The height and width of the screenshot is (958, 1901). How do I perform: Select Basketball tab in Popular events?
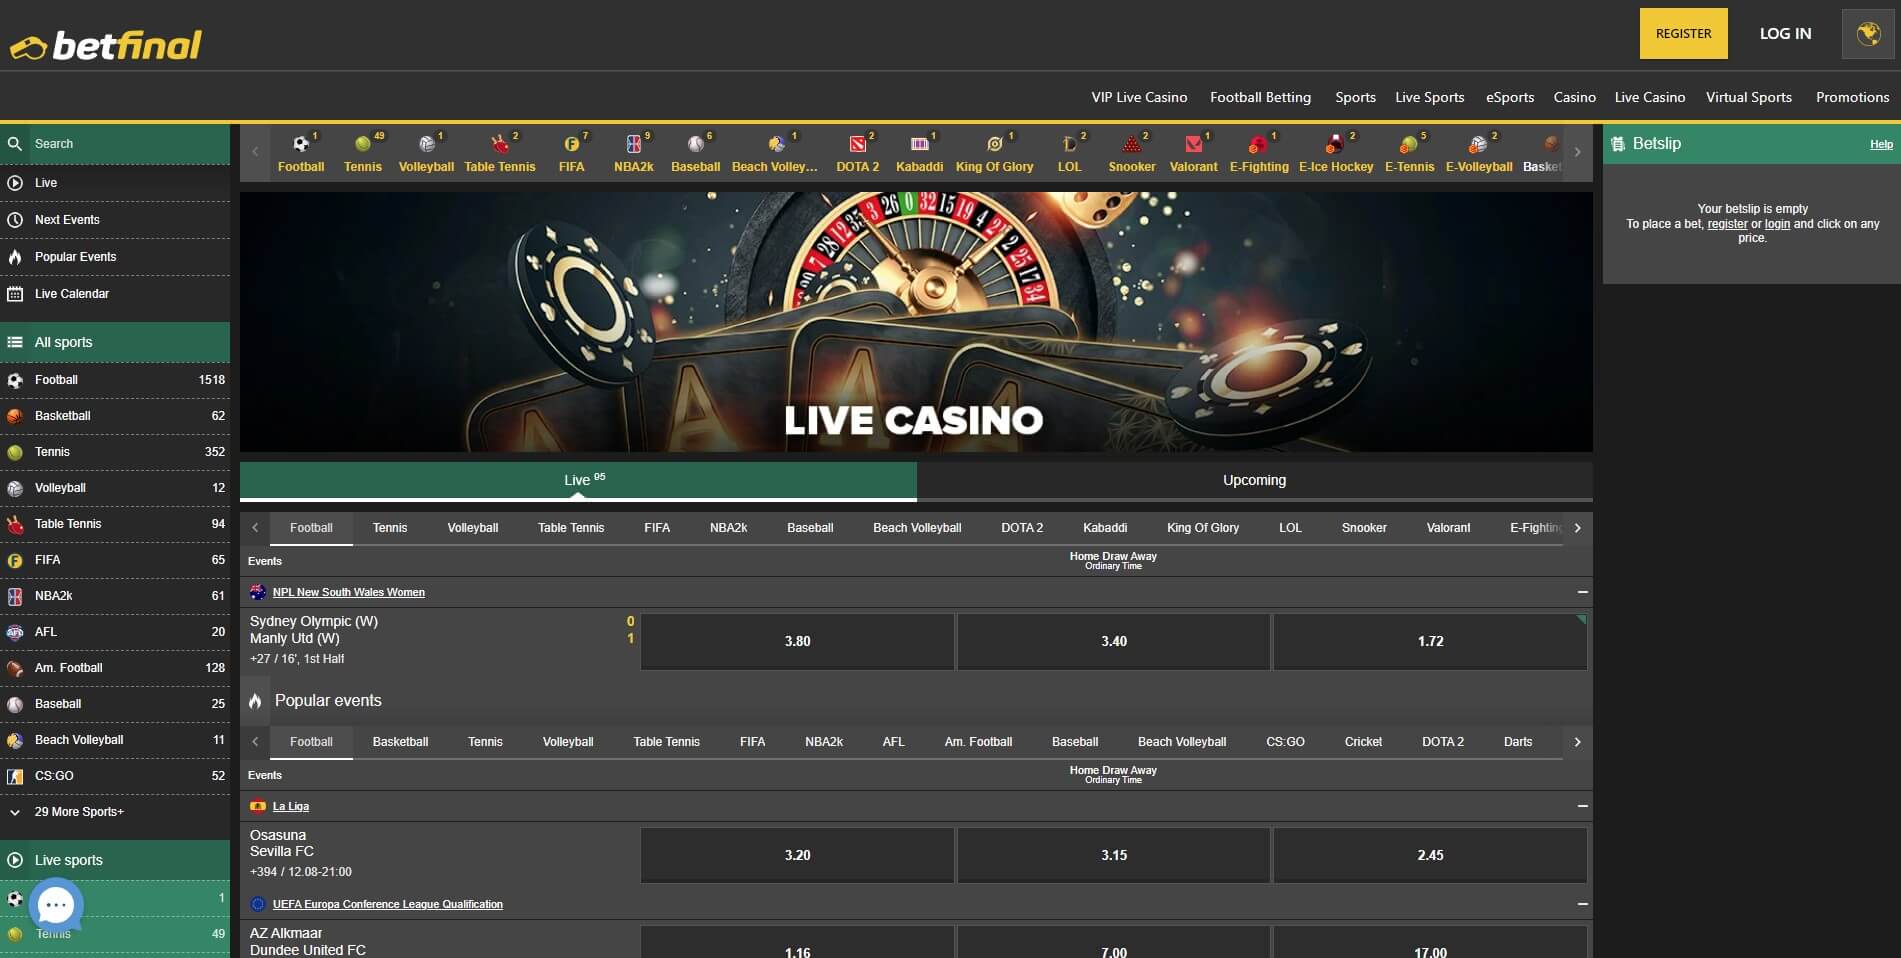point(400,742)
